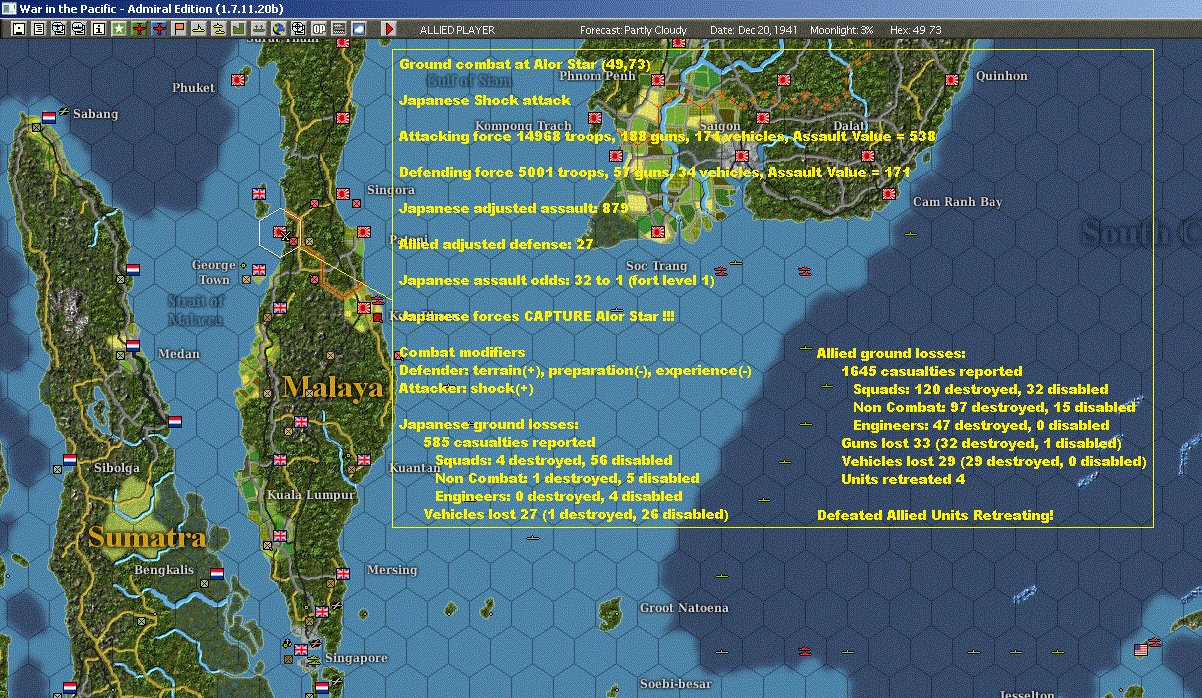Click the single yellow ship toolbar icon

199,29
